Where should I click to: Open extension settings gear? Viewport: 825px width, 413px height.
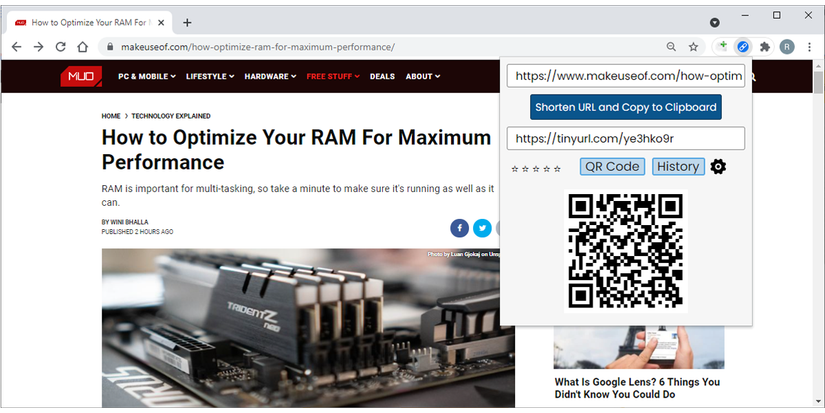718,167
